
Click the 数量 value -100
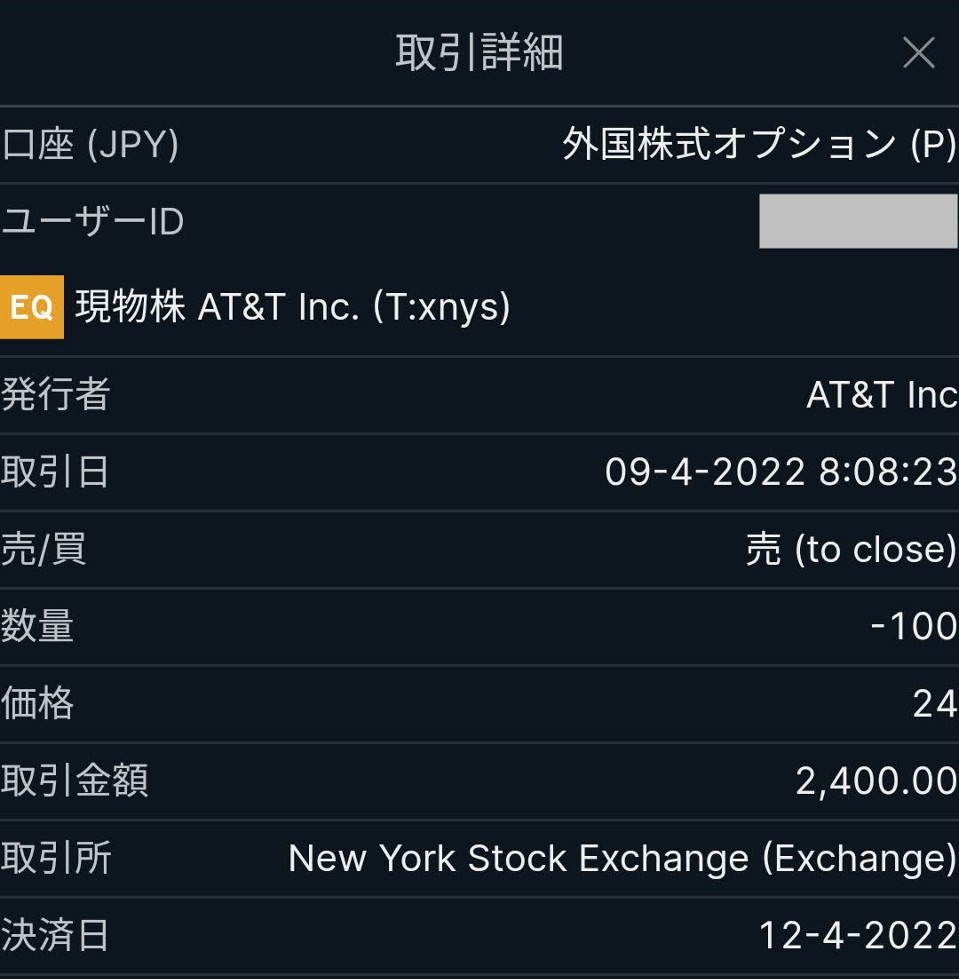[913, 626]
